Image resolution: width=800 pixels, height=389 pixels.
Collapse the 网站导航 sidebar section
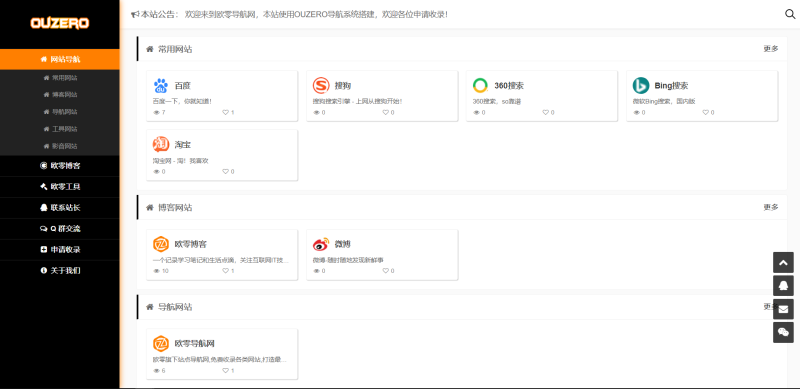[60, 59]
